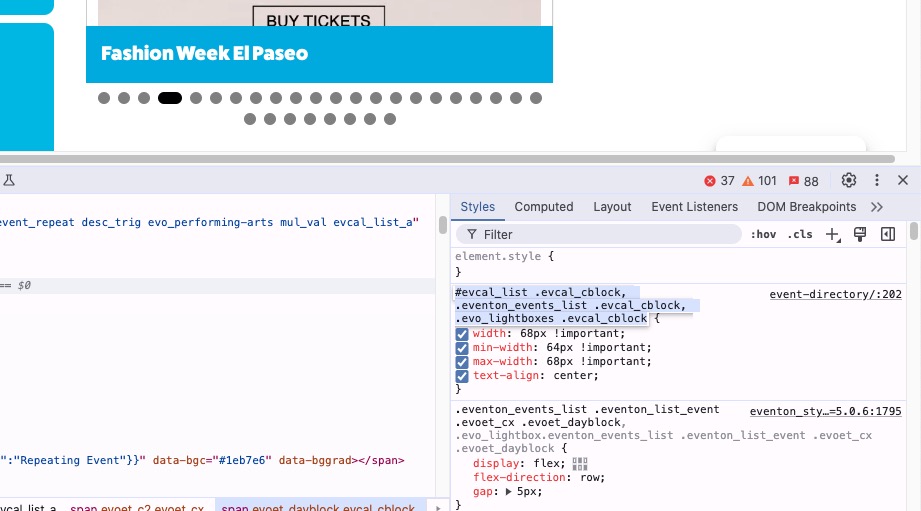Show more sidebar tabs with >> chevron

877,207
